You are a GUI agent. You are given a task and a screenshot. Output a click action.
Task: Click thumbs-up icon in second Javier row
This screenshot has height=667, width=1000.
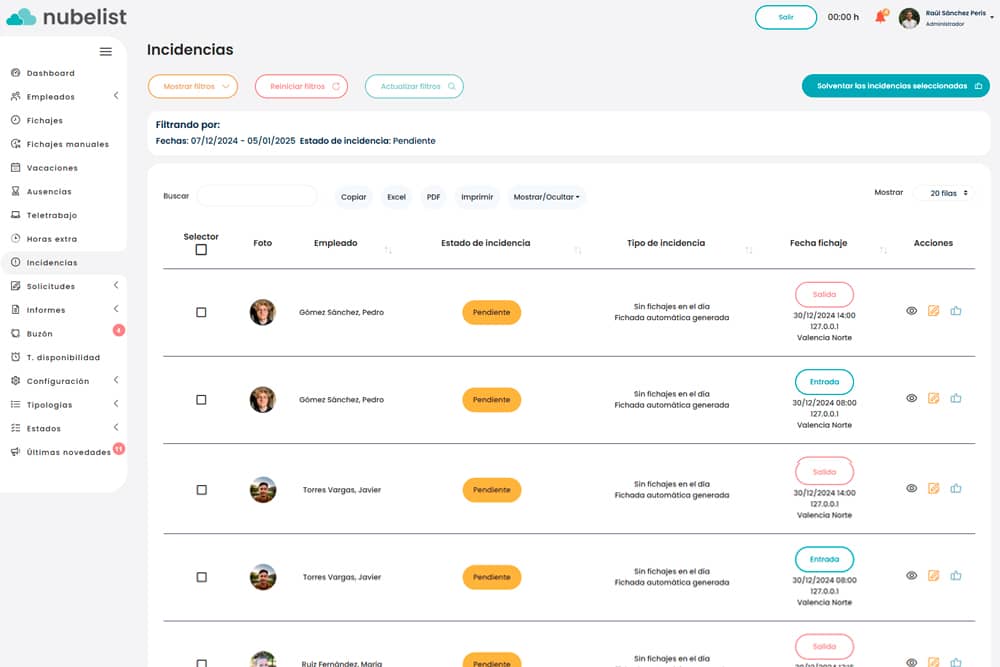point(956,576)
